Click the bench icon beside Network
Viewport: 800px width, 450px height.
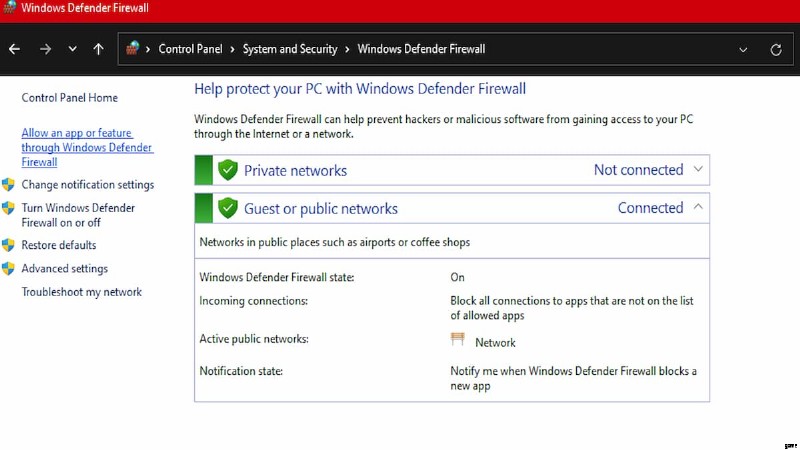pos(458,339)
